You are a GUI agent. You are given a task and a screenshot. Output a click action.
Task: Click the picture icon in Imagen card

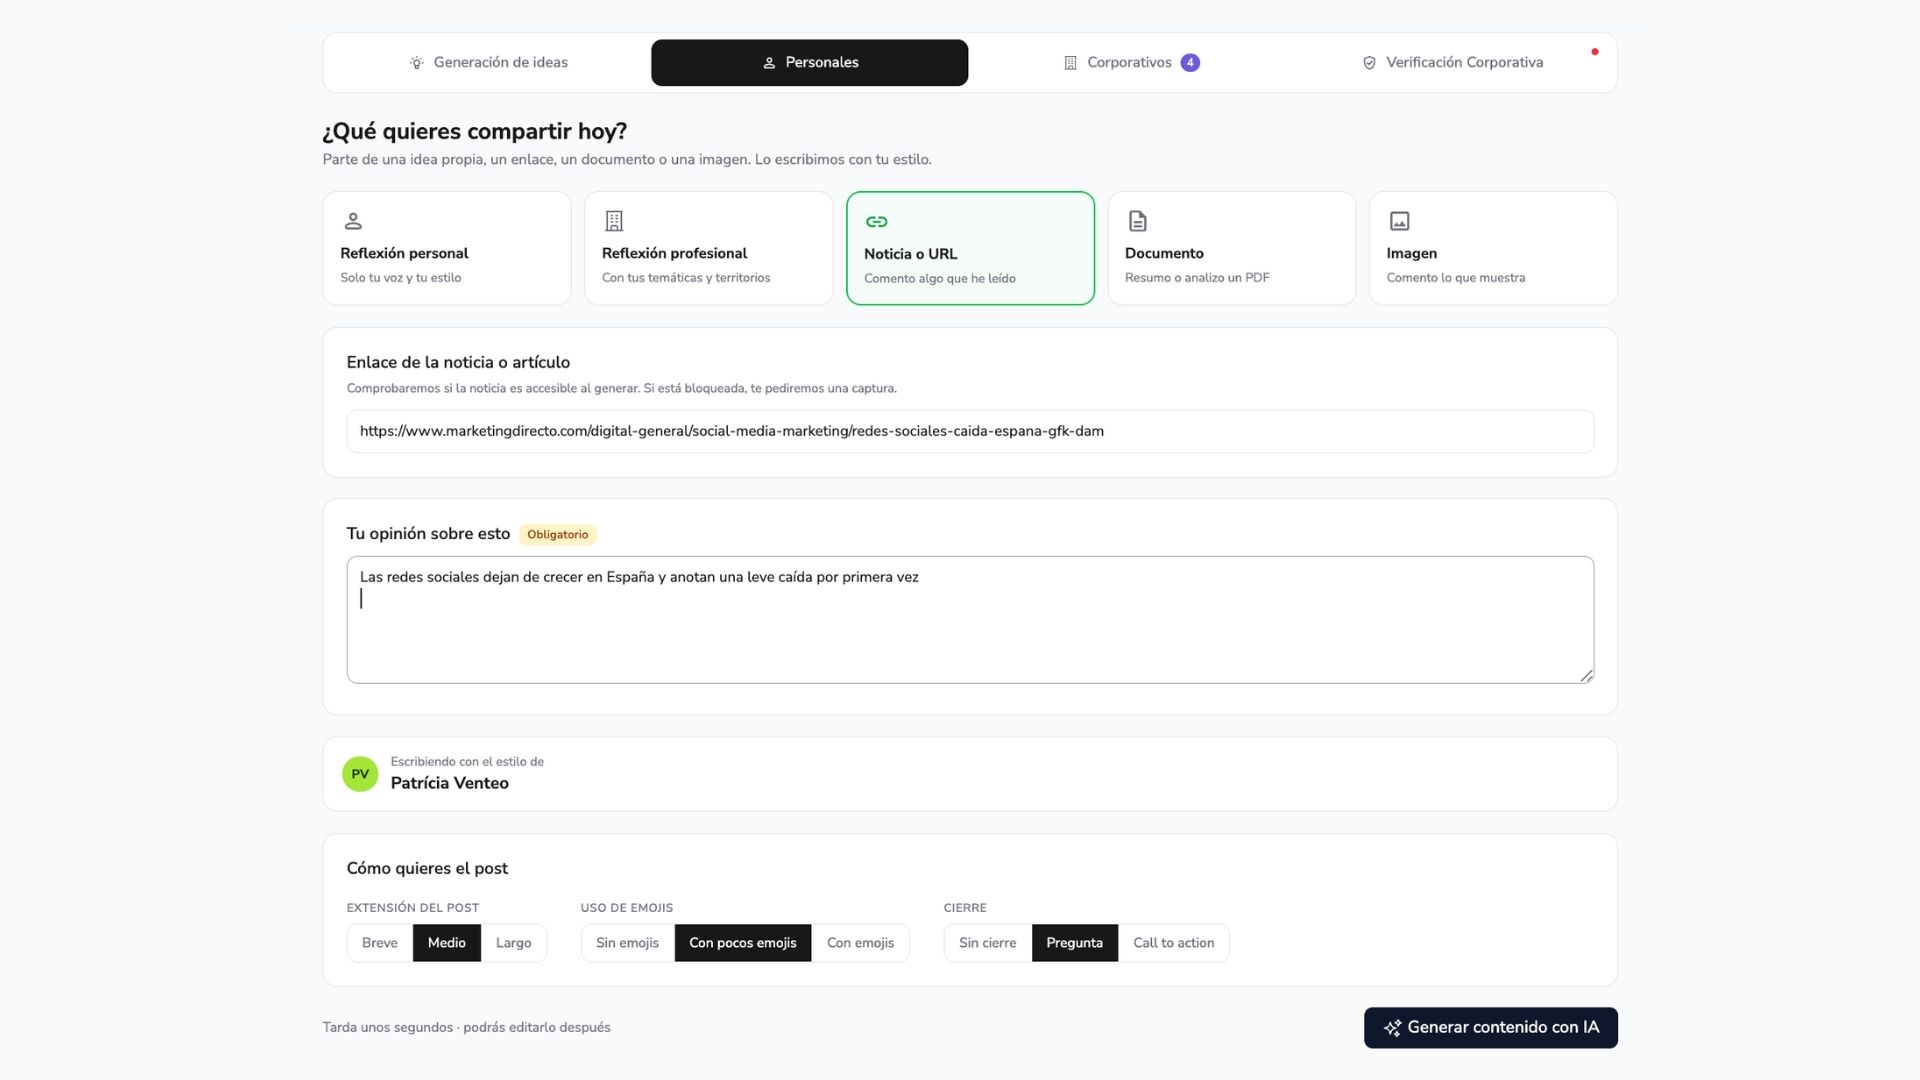tap(1400, 221)
